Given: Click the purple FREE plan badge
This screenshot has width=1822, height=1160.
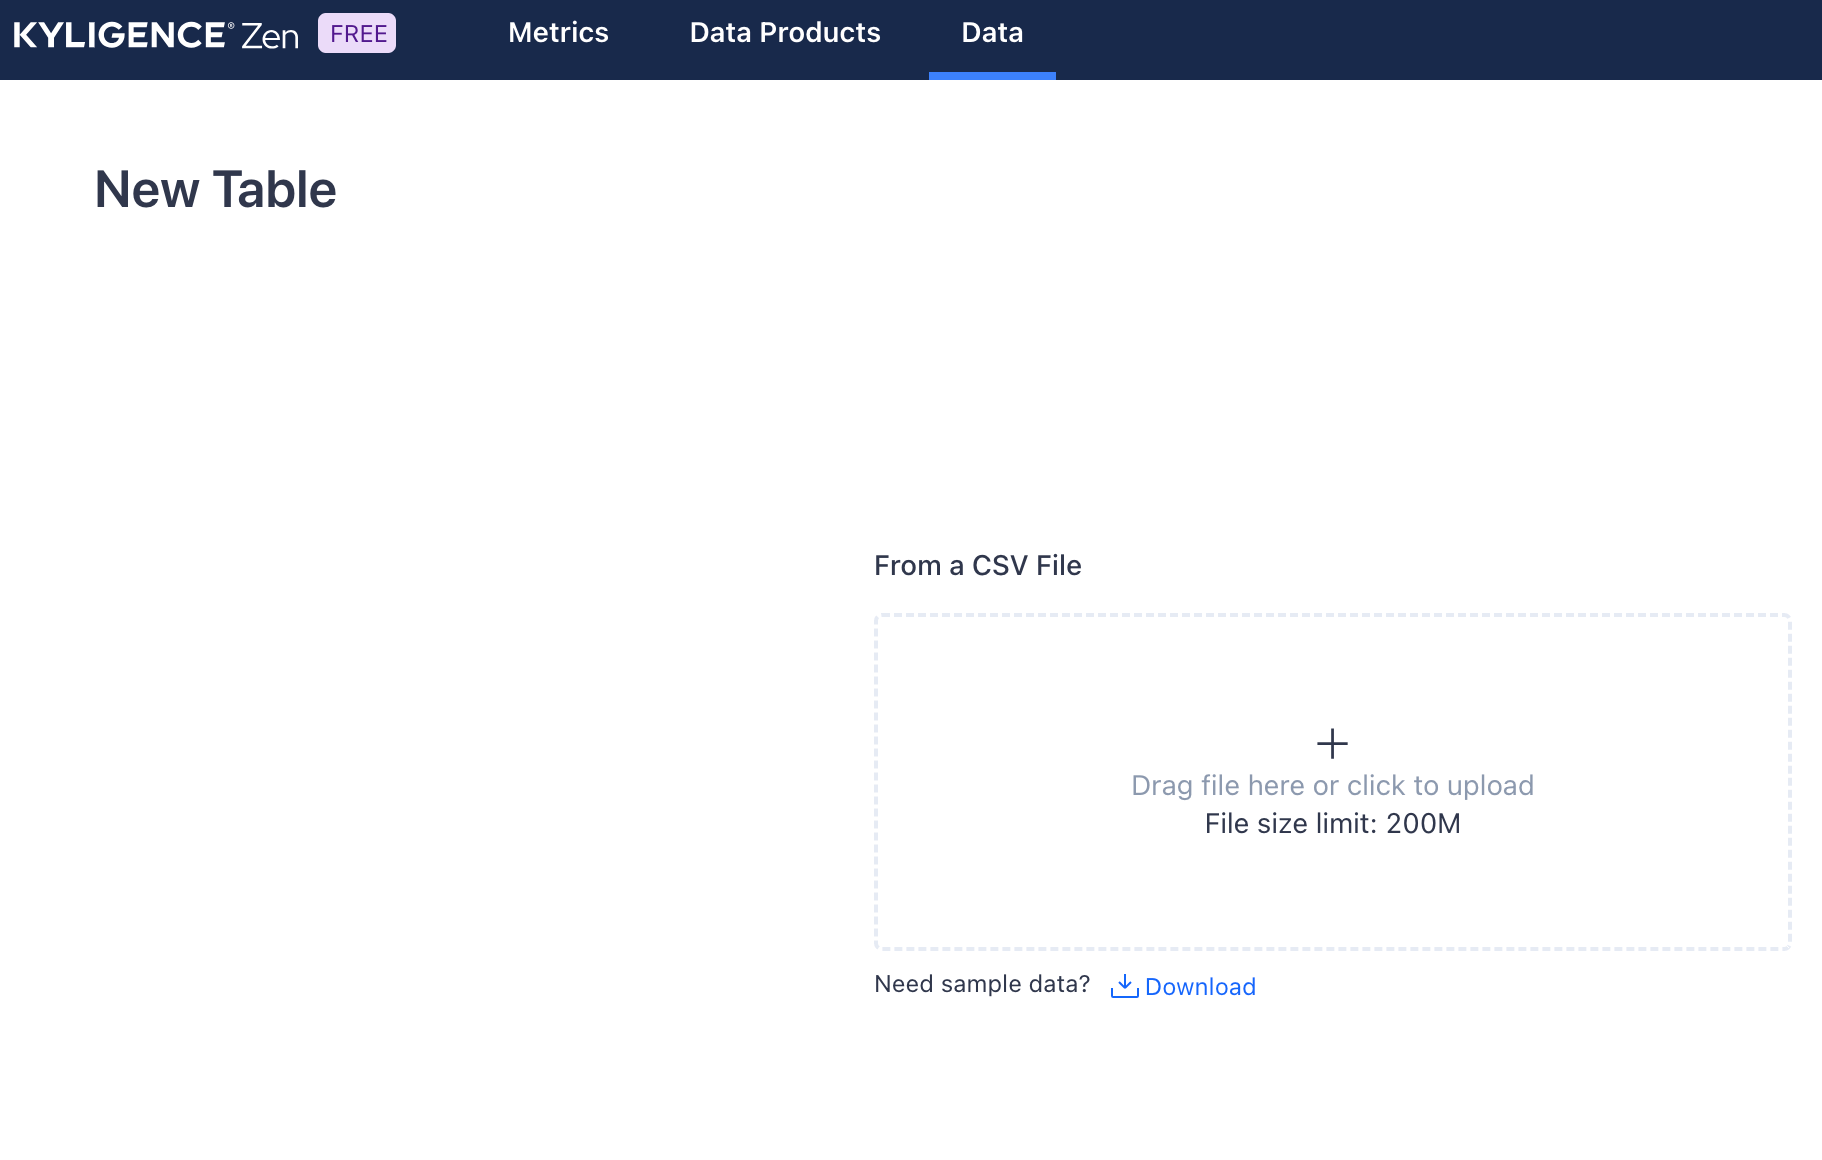Looking at the screenshot, I should point(357,33).
